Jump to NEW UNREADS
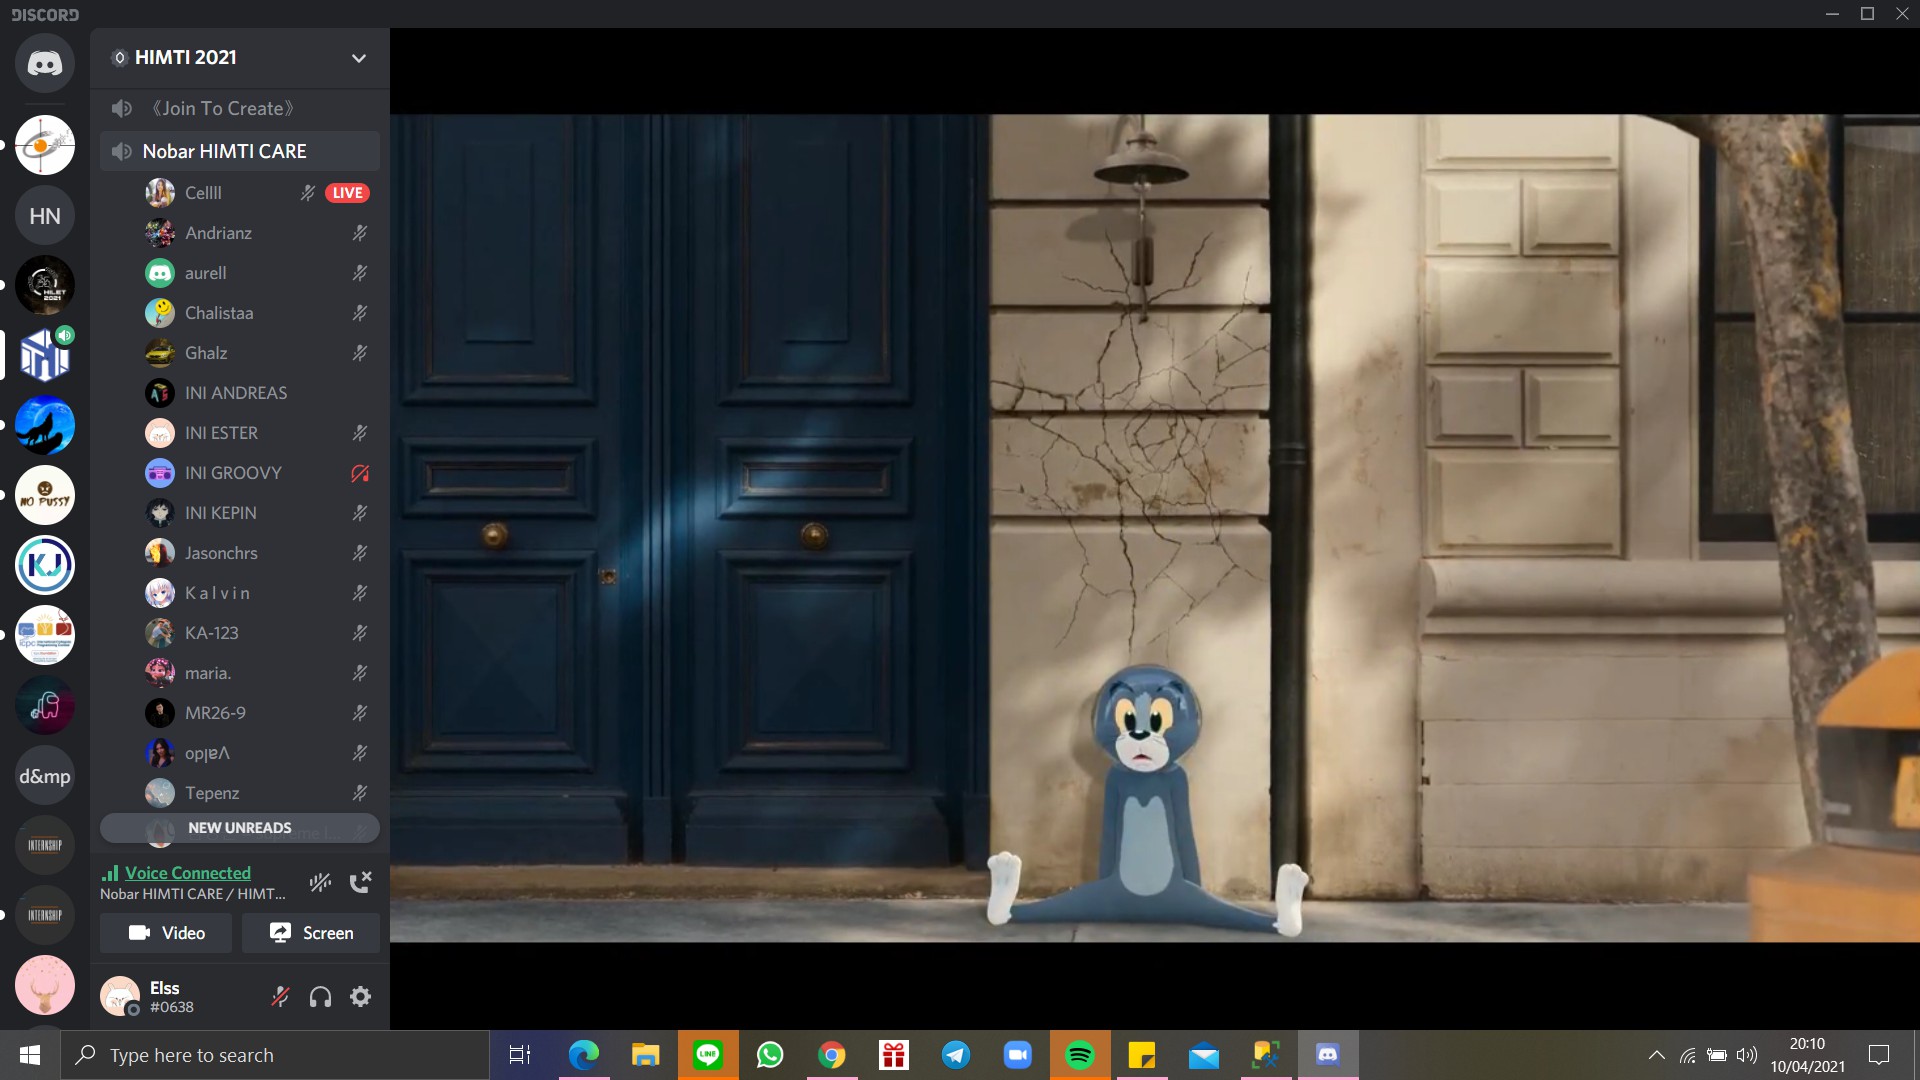This screenshot has width=1920, height=1080. coord(240,828)
